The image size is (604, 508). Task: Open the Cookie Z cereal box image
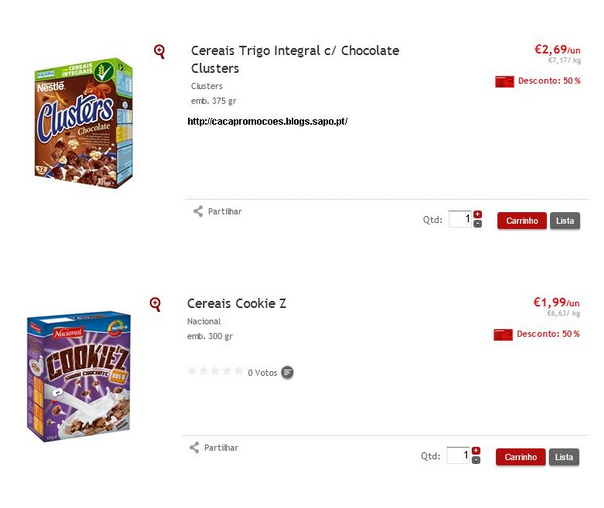(77, 378)
